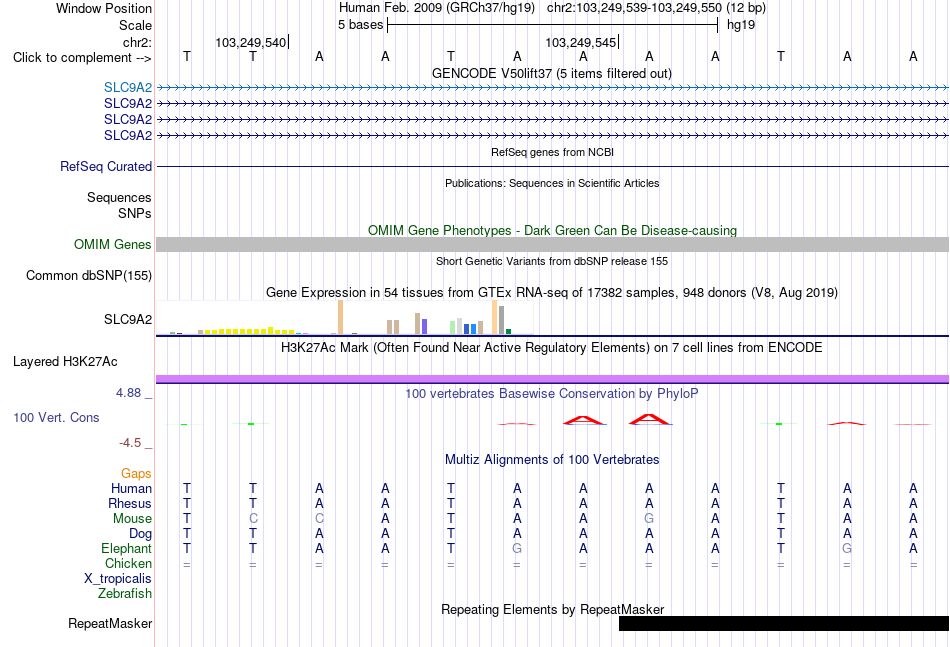Open the 100 vertebrates PhyloP conservation title

[x=552, y=394]
